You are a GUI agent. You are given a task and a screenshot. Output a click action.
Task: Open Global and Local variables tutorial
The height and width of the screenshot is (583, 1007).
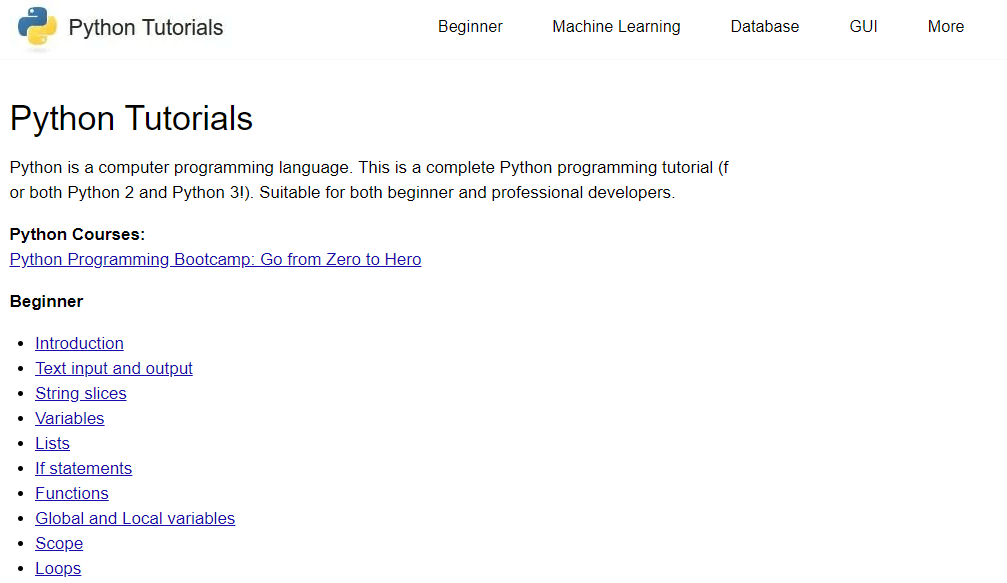pos(135,518)
